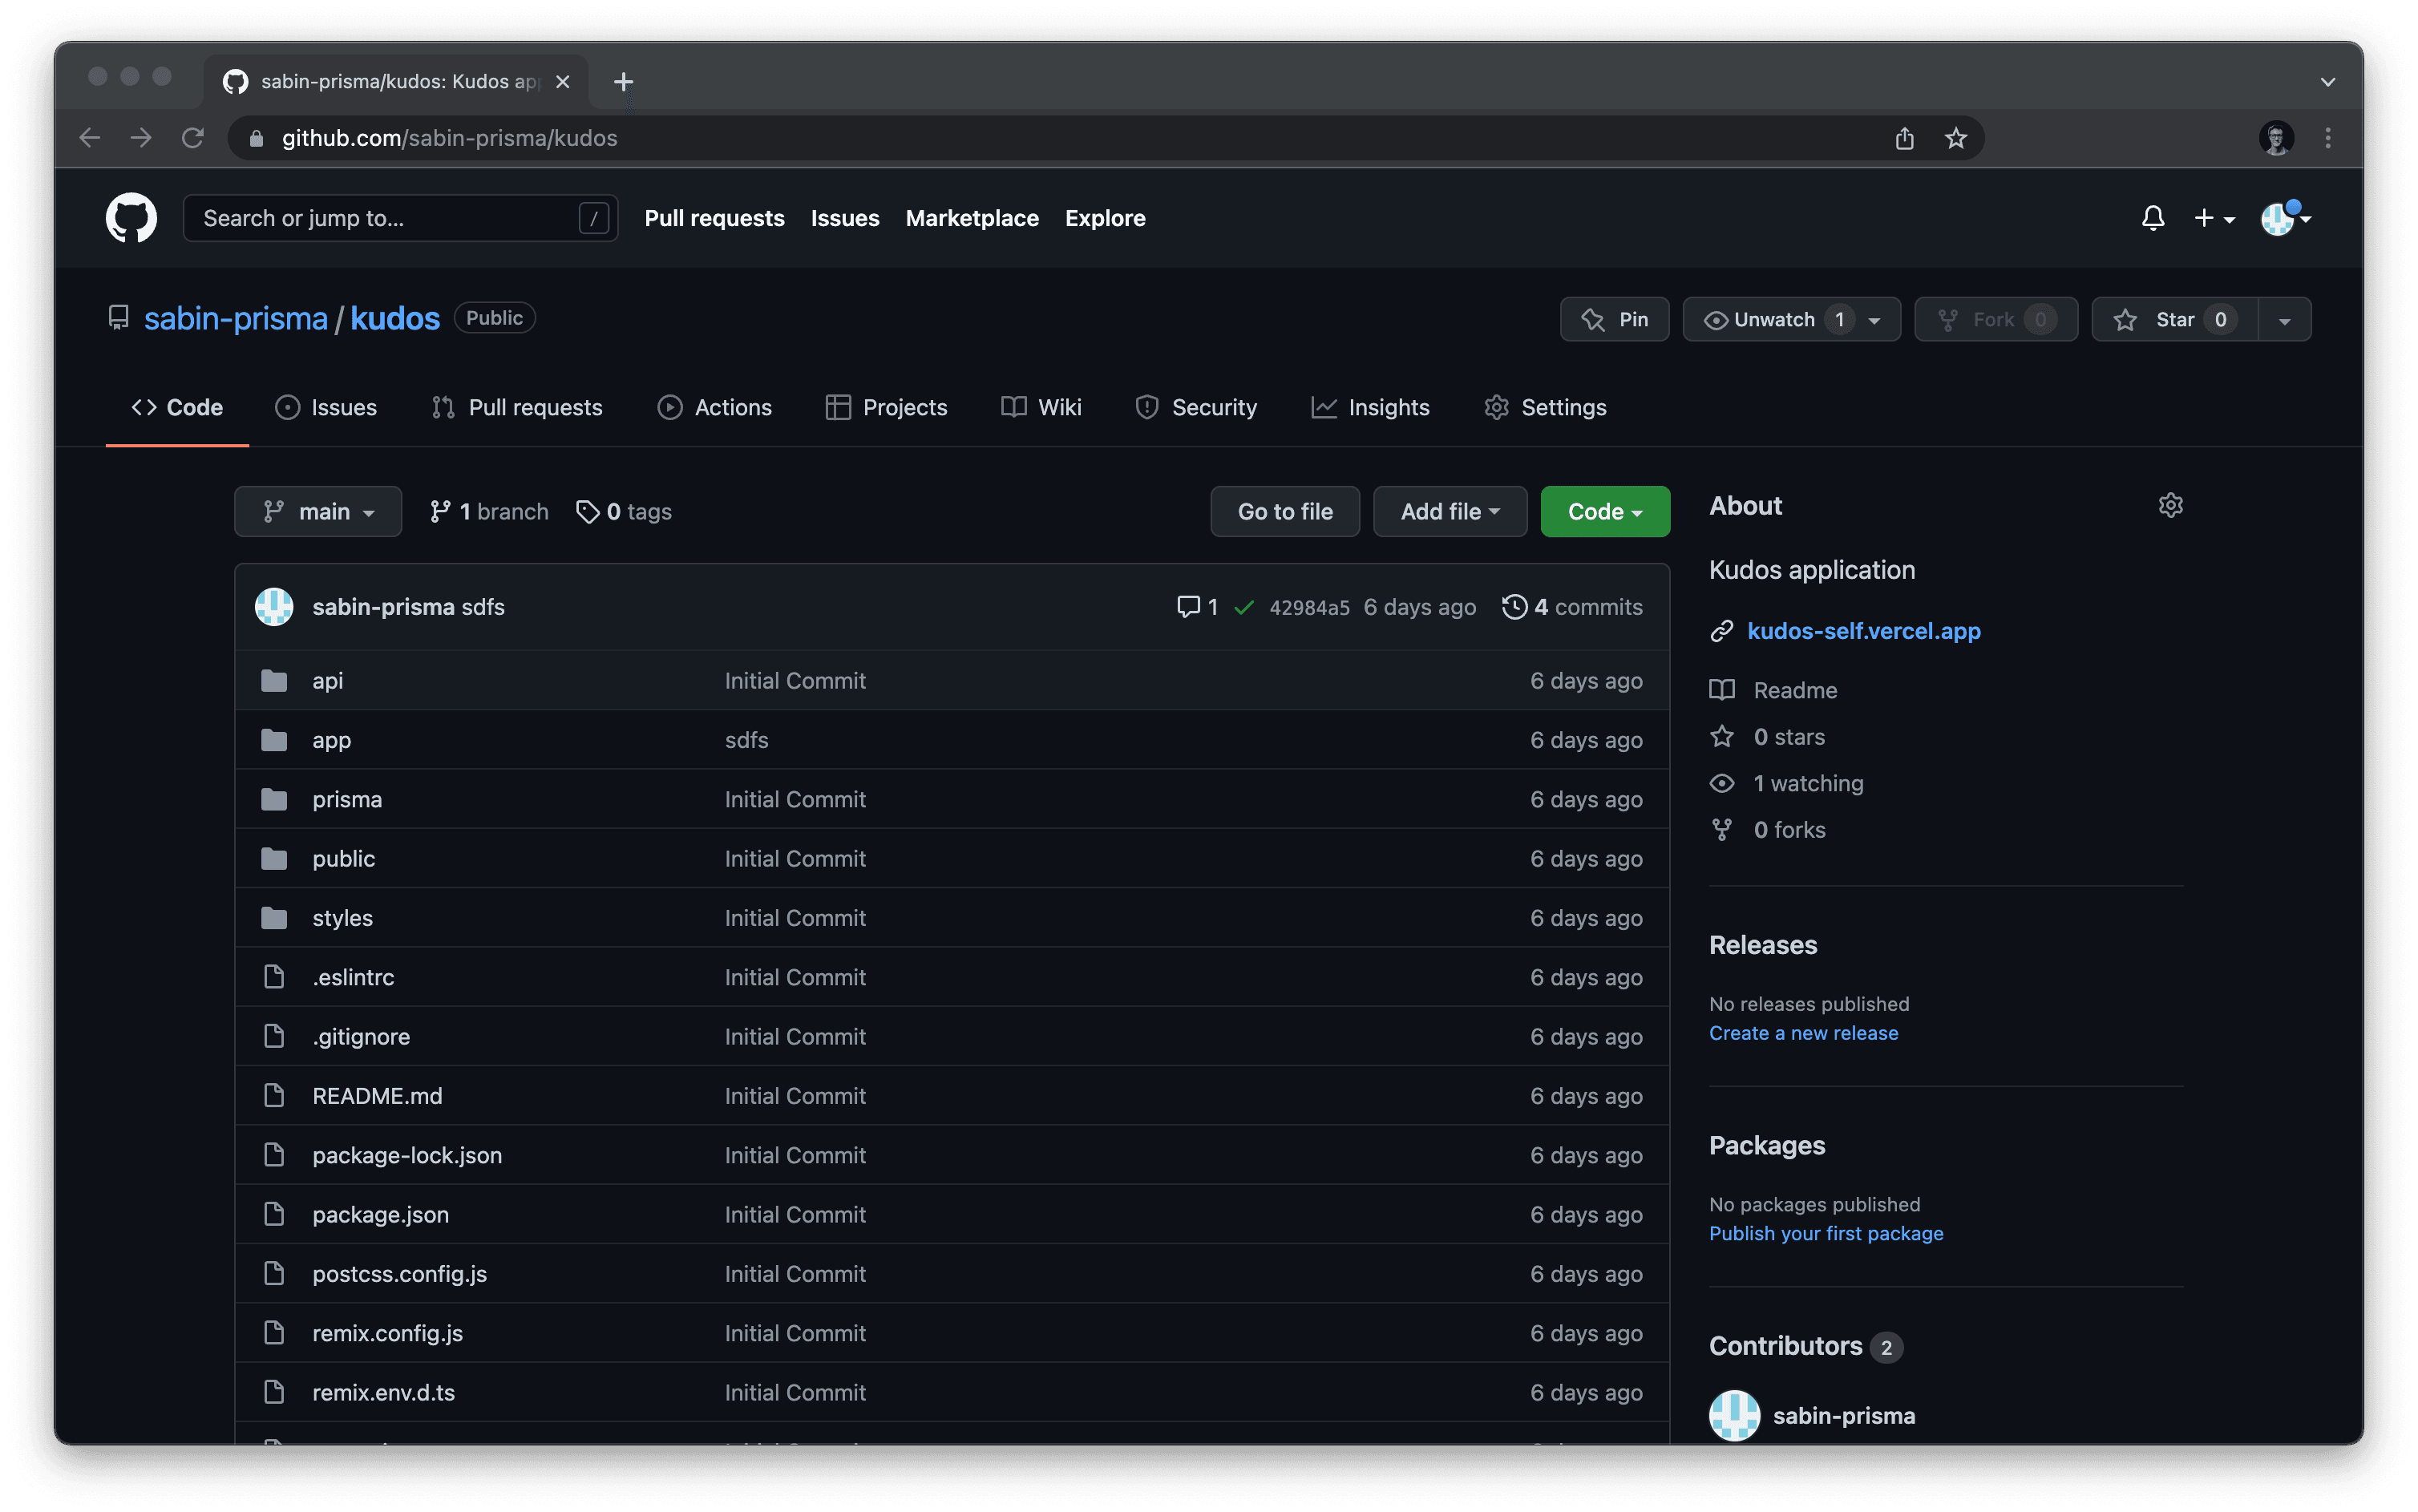Click the GitHub logo home icon
Screen dimensions: 2418x1512
[x=131, y=218]
